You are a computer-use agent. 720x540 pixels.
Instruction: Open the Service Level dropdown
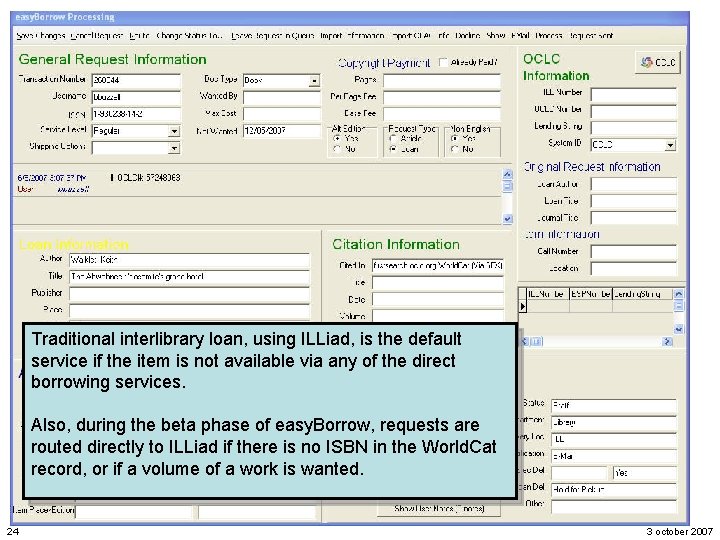pyautogui.click(x=174, y=131)
